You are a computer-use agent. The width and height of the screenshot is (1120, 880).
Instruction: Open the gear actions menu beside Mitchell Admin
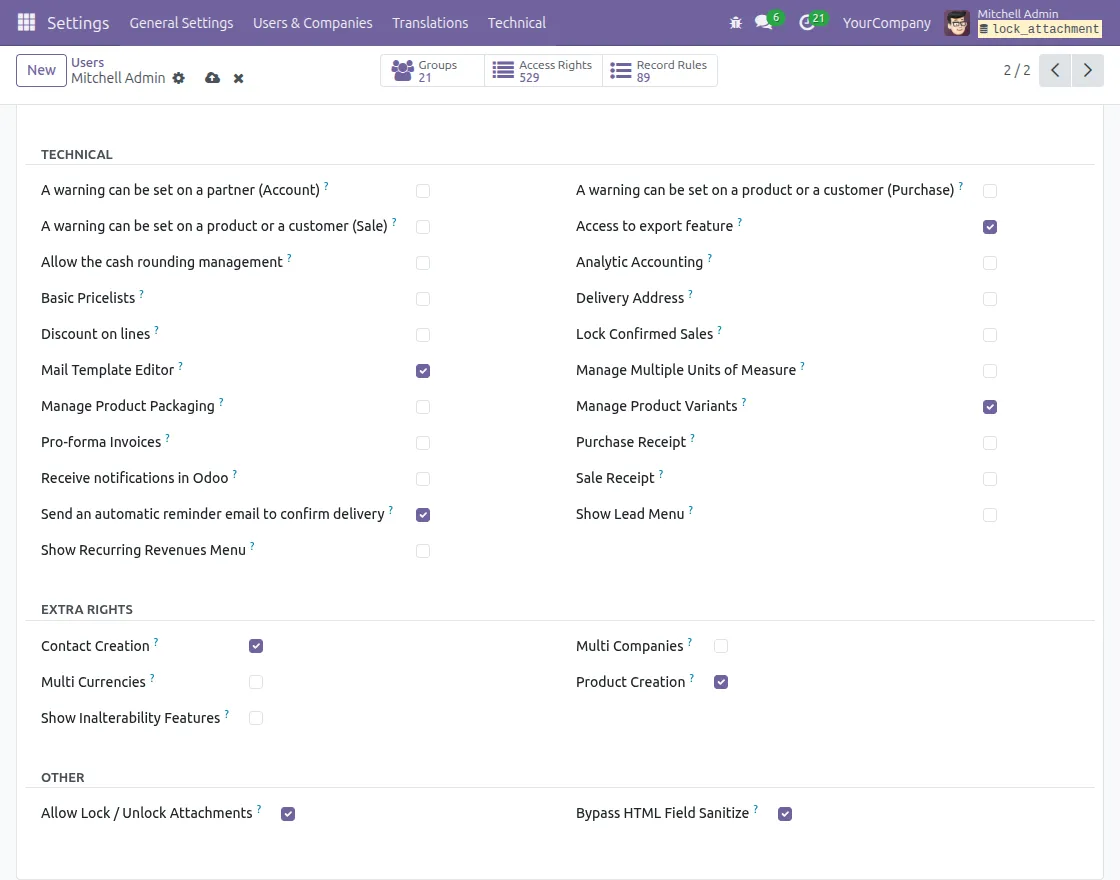click(179, 78)
